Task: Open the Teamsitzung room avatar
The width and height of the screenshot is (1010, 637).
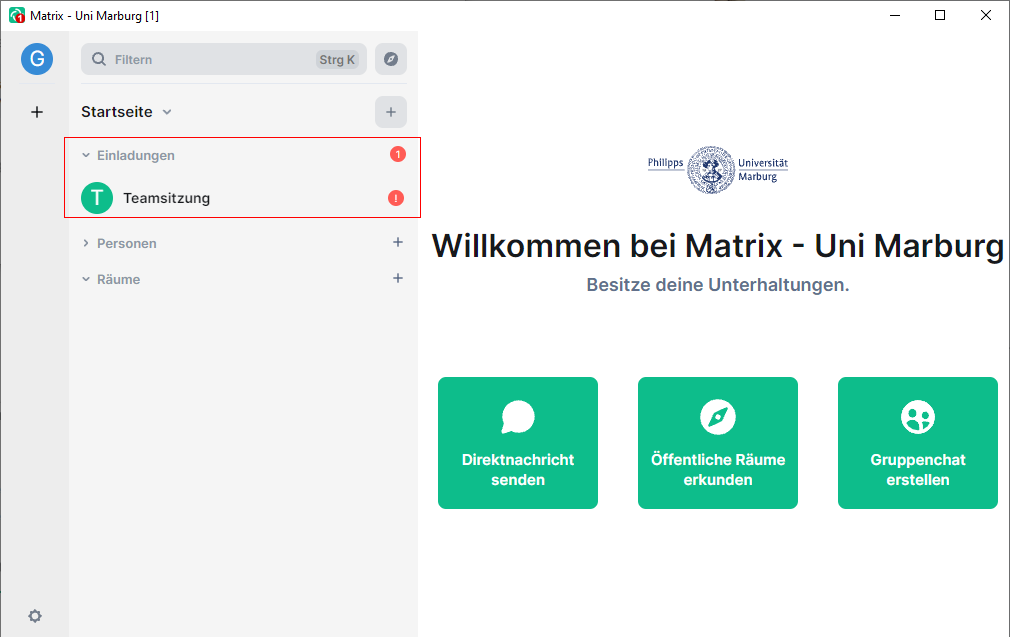Action: coord(97,198)
